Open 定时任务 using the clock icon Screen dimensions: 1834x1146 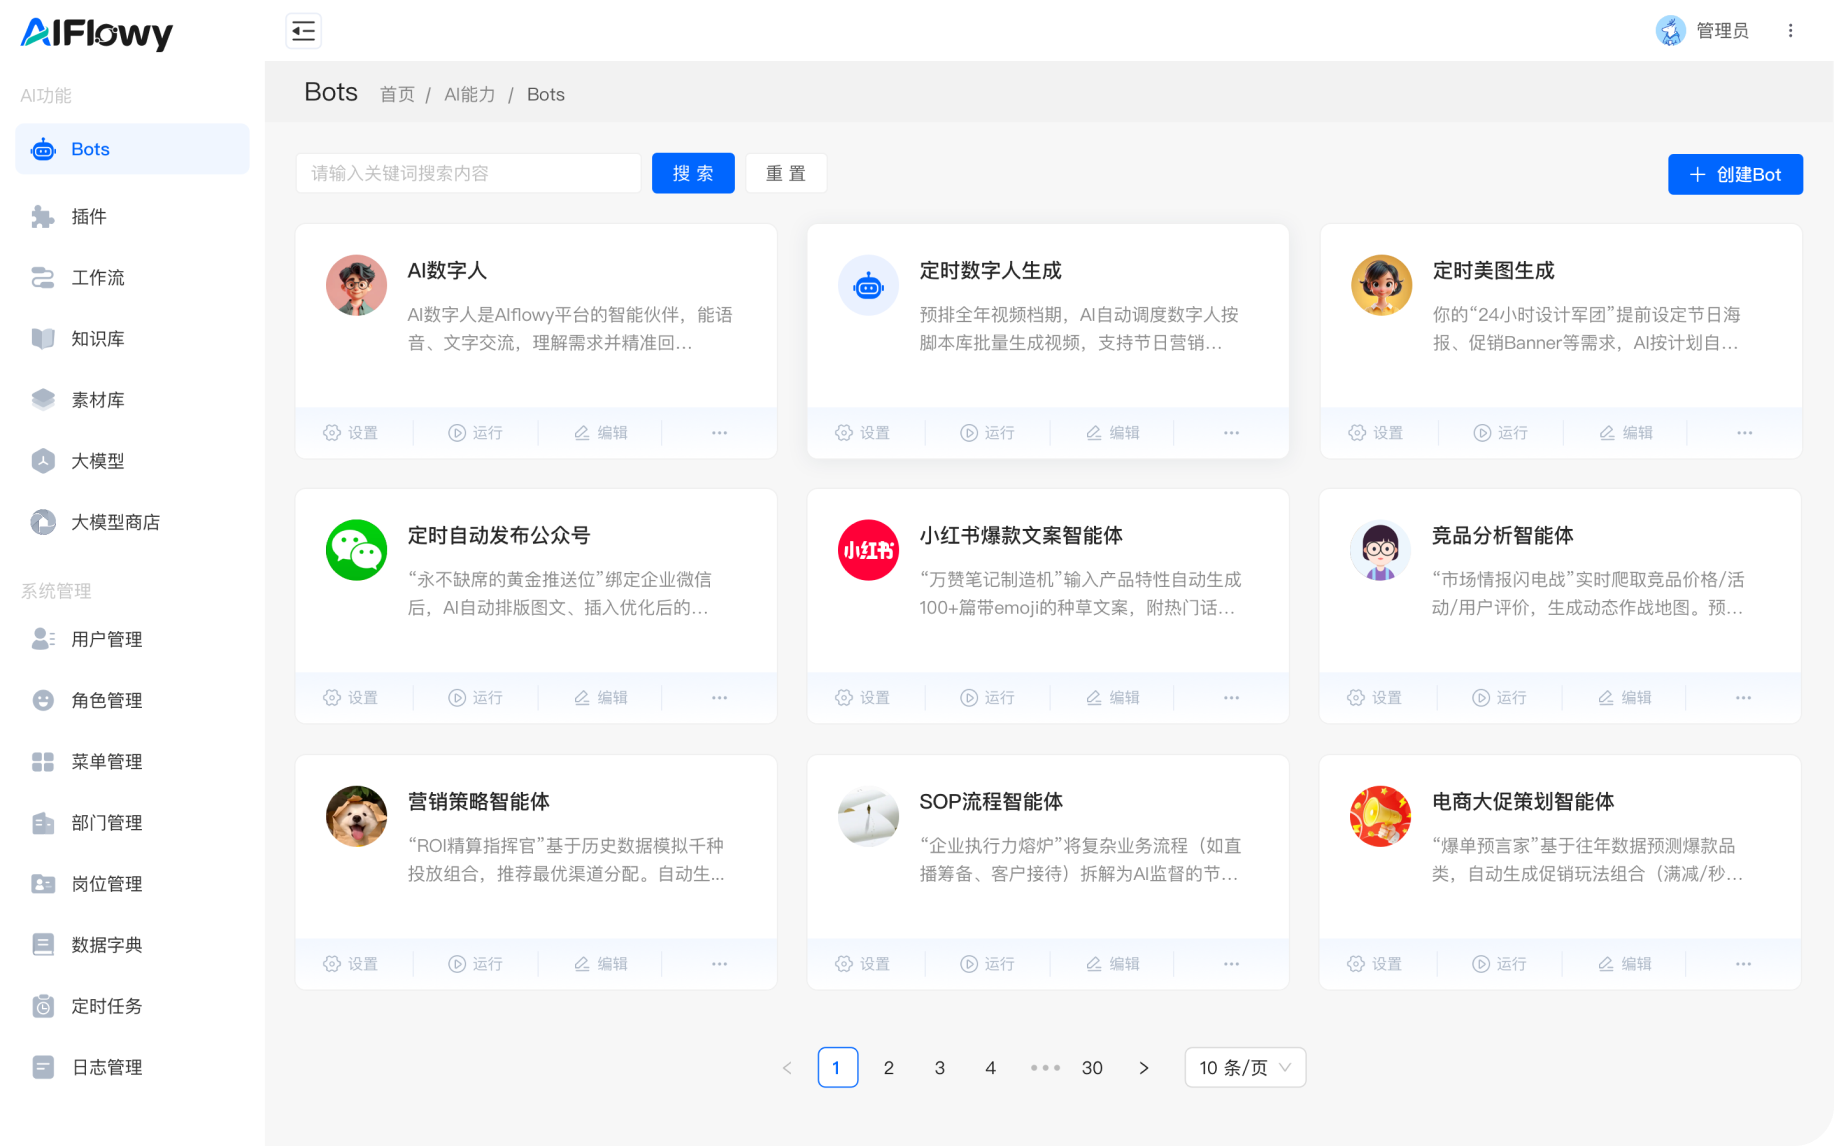click(43, 1006)
